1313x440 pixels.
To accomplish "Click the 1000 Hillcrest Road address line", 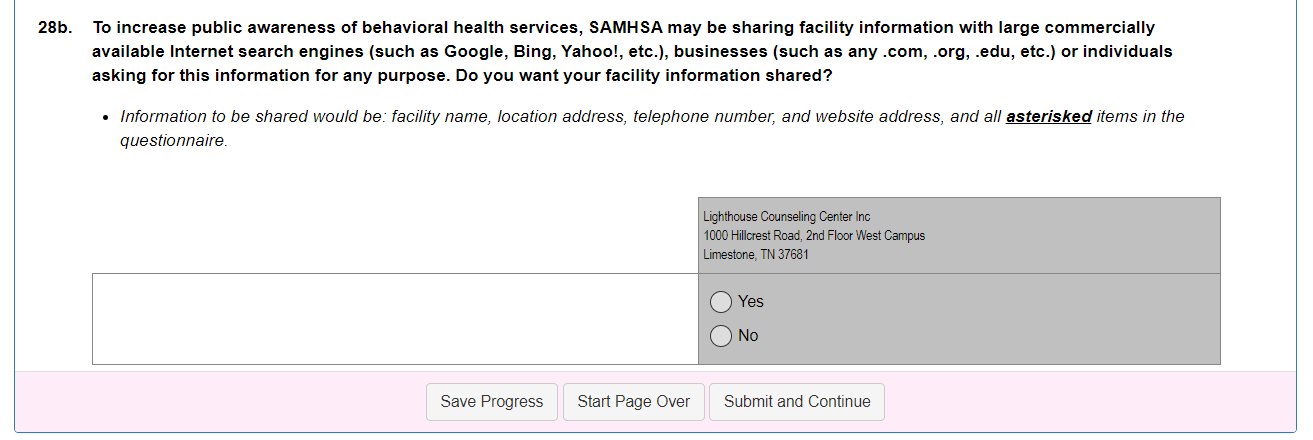I will click(813, 236).
